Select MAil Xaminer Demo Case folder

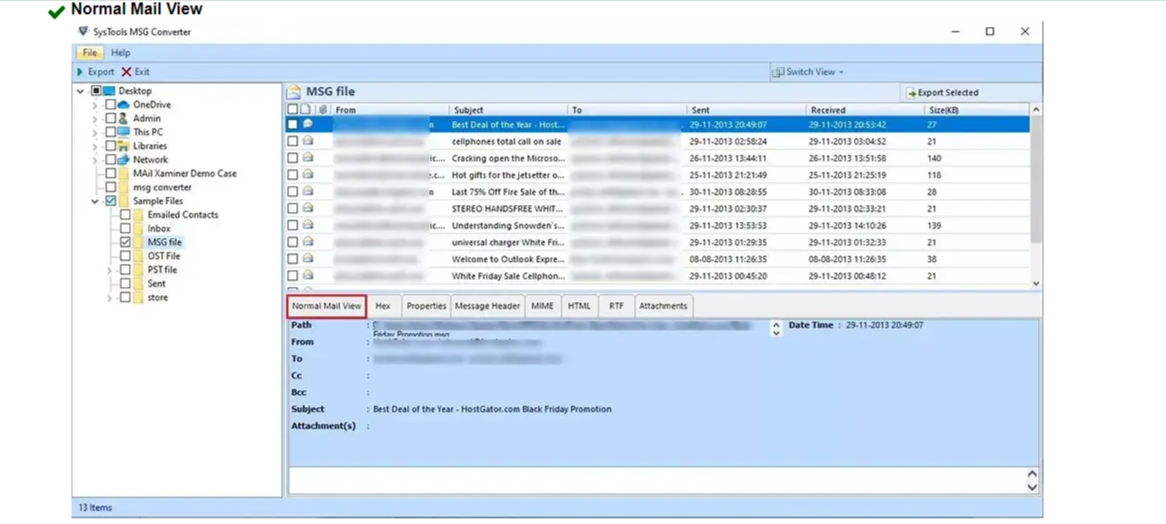click(184, 173)
